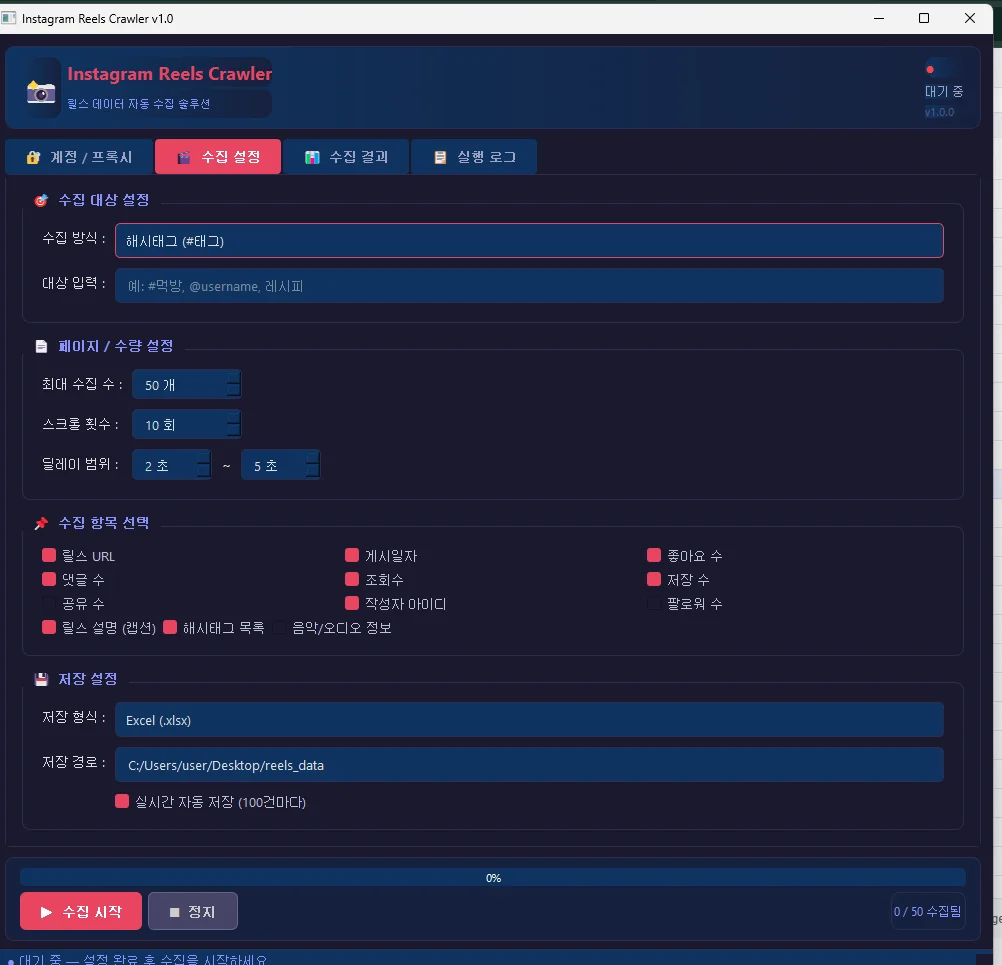Click the 대상 입력 text field
The image size is (1002, 965).
tap(529, 286)
